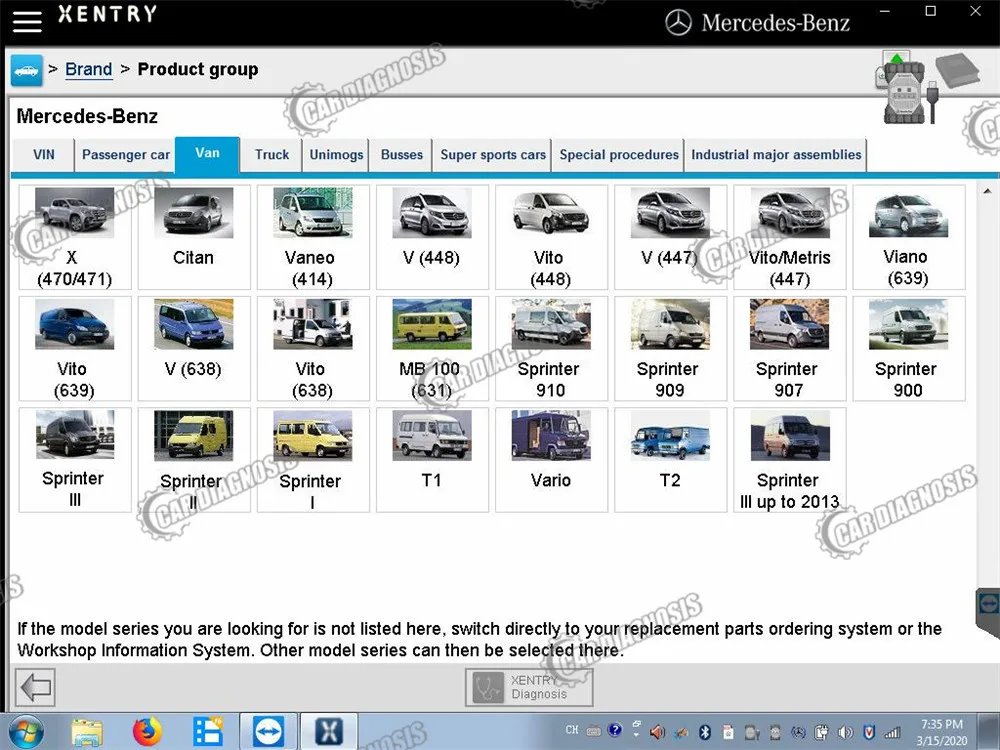1000x750 pixels.
Task: Select the Vito (448) model tile
Action: (x=551, y=237)
